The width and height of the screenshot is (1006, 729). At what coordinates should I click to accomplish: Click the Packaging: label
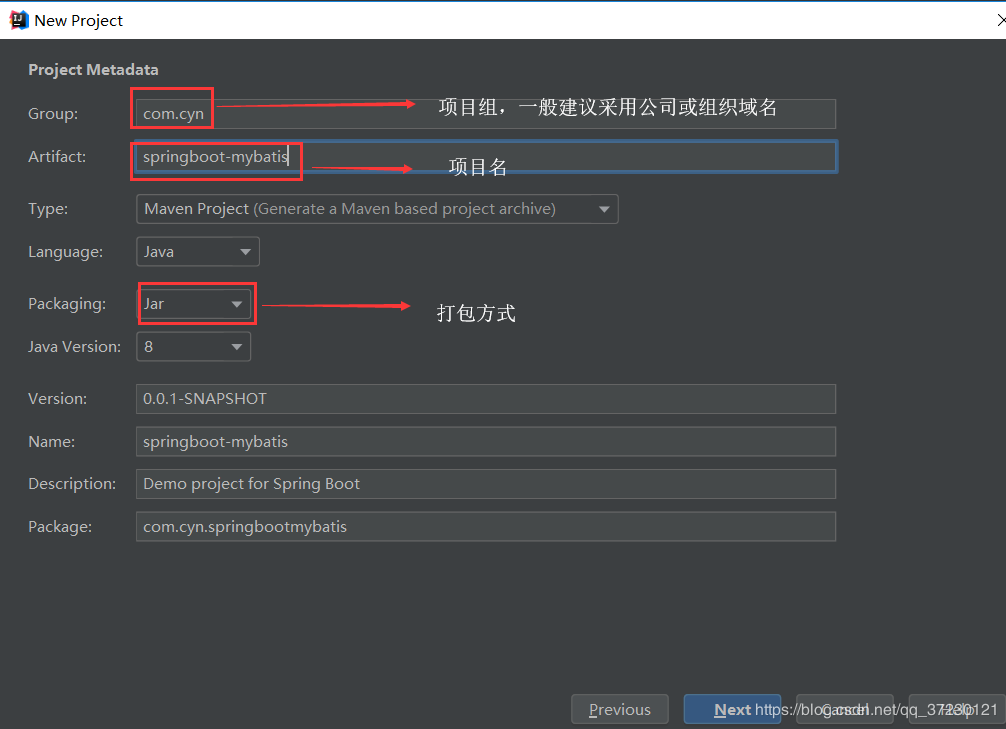pyautogui.click(x=67, y=304)
